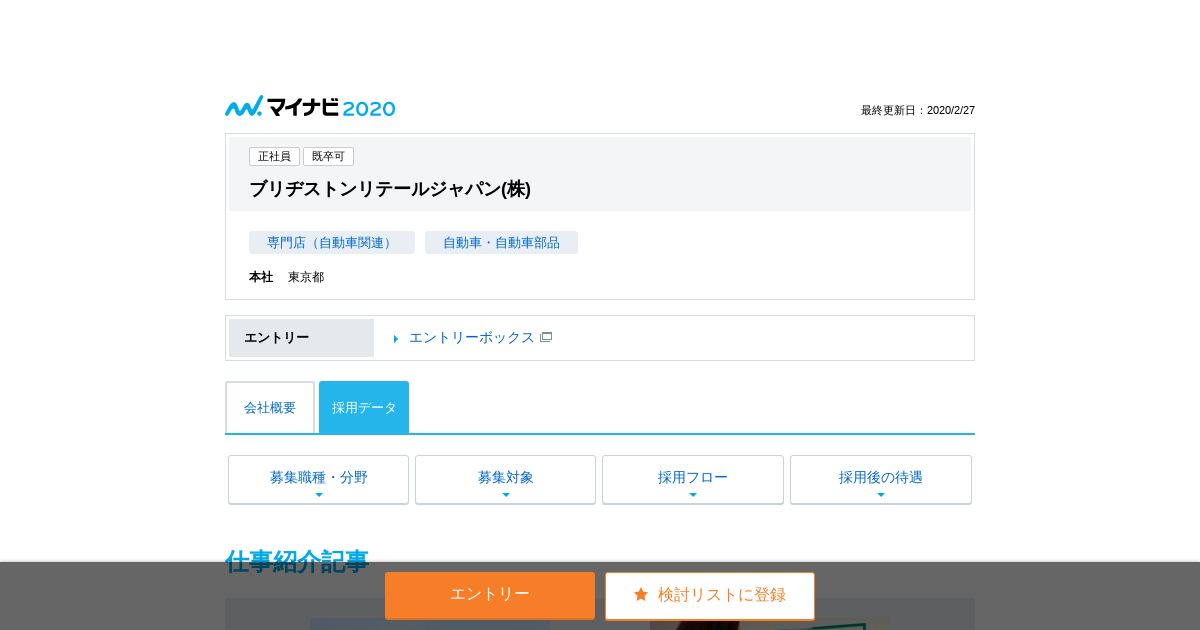Click the エントリー row label
The width and height of the screenshot is (1200, 630).
[301, 338]
